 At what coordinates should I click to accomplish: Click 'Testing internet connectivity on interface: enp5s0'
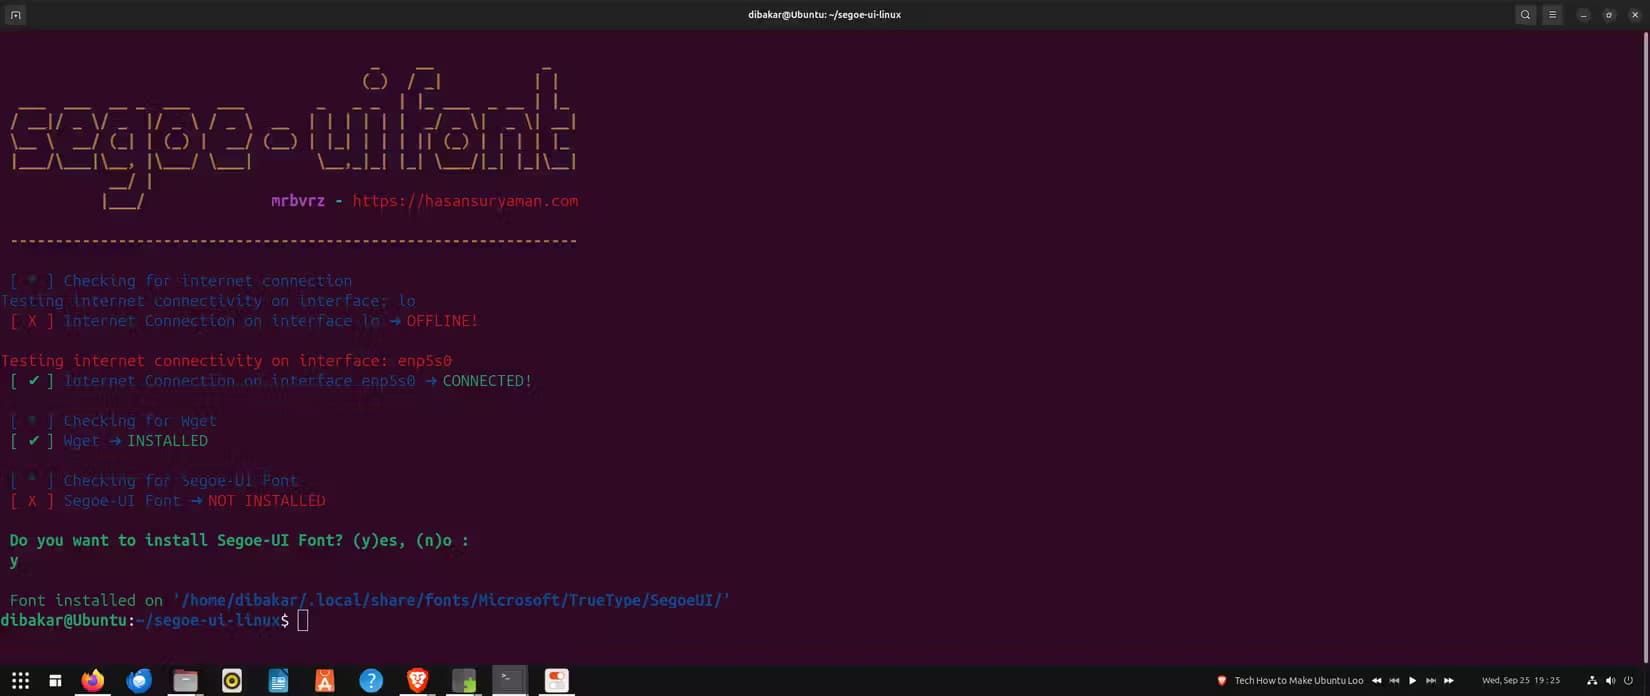click(226, 361)
